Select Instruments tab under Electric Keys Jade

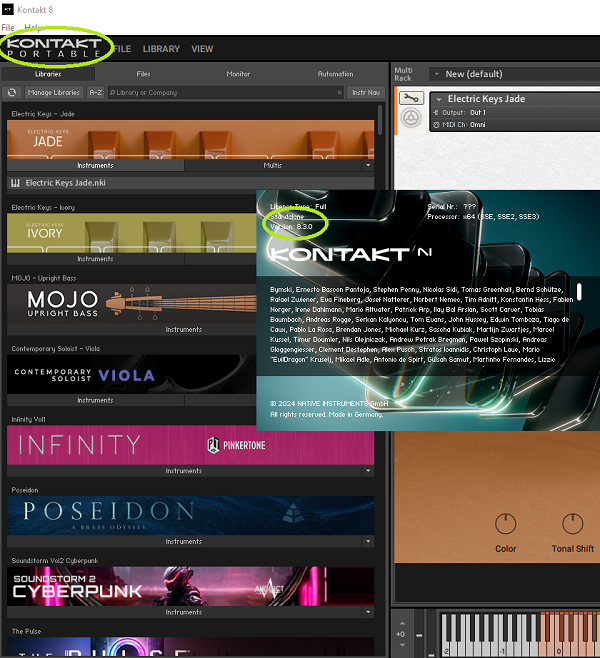(x=95, y=165)
